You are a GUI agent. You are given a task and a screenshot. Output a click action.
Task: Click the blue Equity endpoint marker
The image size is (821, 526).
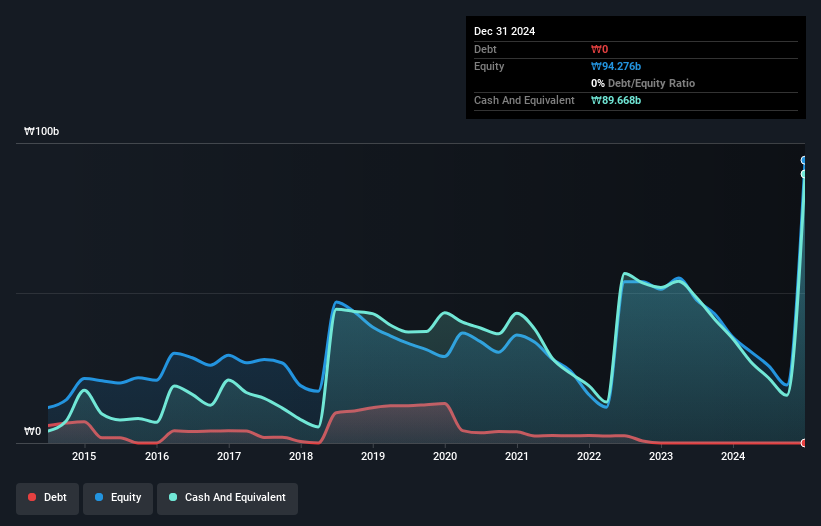click(x=804, y=160)
